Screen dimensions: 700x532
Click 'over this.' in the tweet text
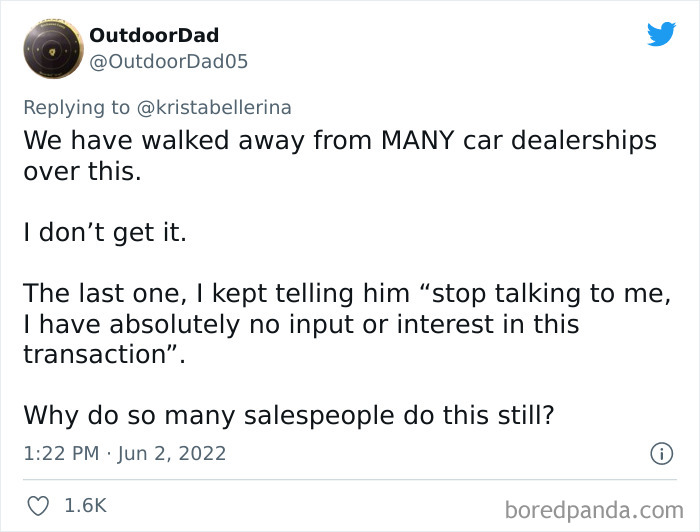[83, 171]
